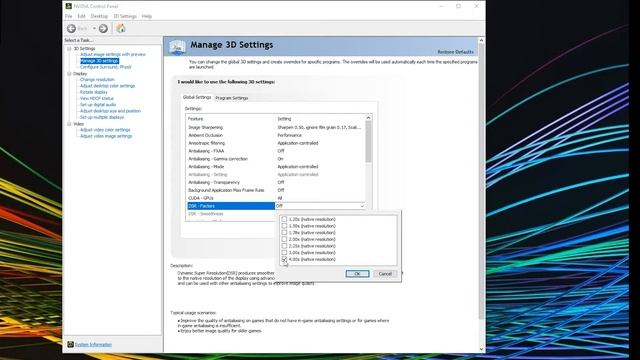Screen dimensions: 640x360
Task: Select the Antialiasing - Transparency row
Action: (276, 182)
